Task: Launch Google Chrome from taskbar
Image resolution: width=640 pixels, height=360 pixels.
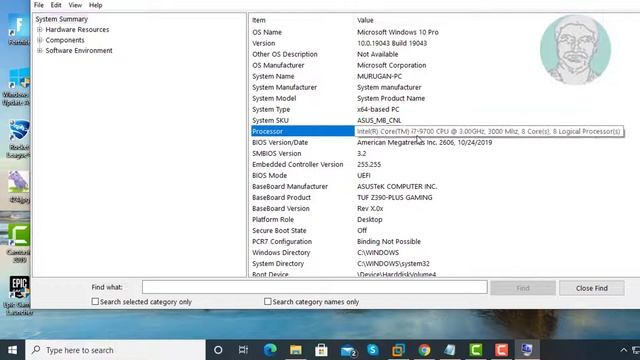Action: (x=424, y=350)
